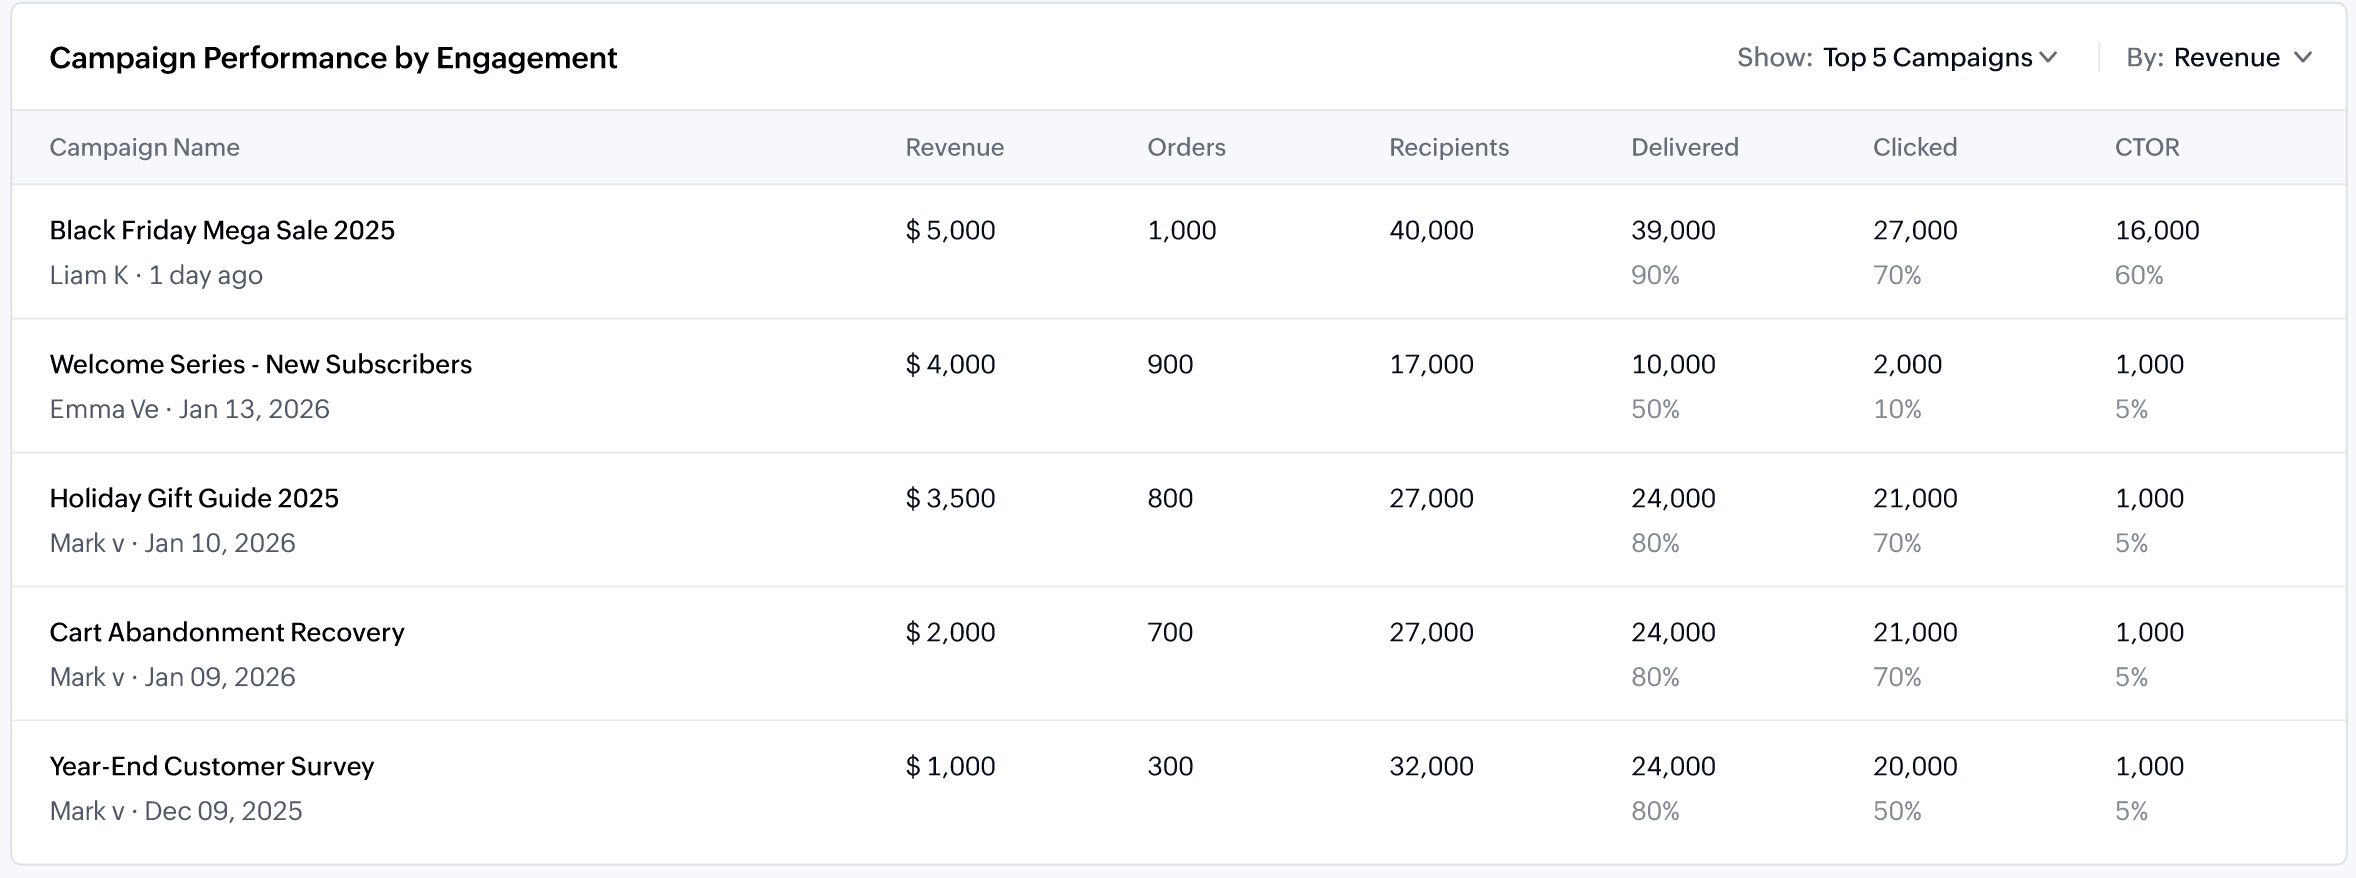
Task: Open Black Friday Mega Sale 2025 campaign
Action: coord(222,230)
